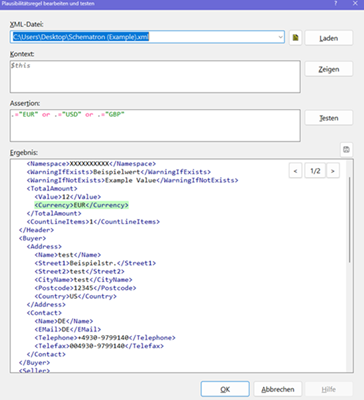The height and width of the screenshot is (400, 364).
Task: Close the Plausibilitätsregel dialog
Action: point(355,3)
